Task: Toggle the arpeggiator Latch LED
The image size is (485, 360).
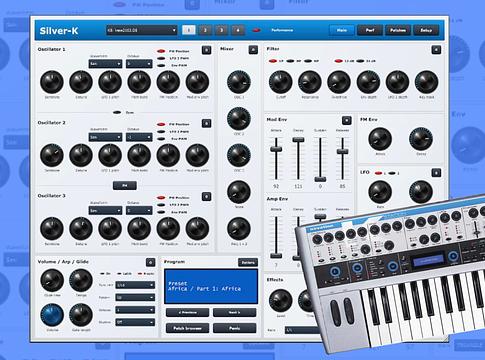Action: click(x=119, y=274)
